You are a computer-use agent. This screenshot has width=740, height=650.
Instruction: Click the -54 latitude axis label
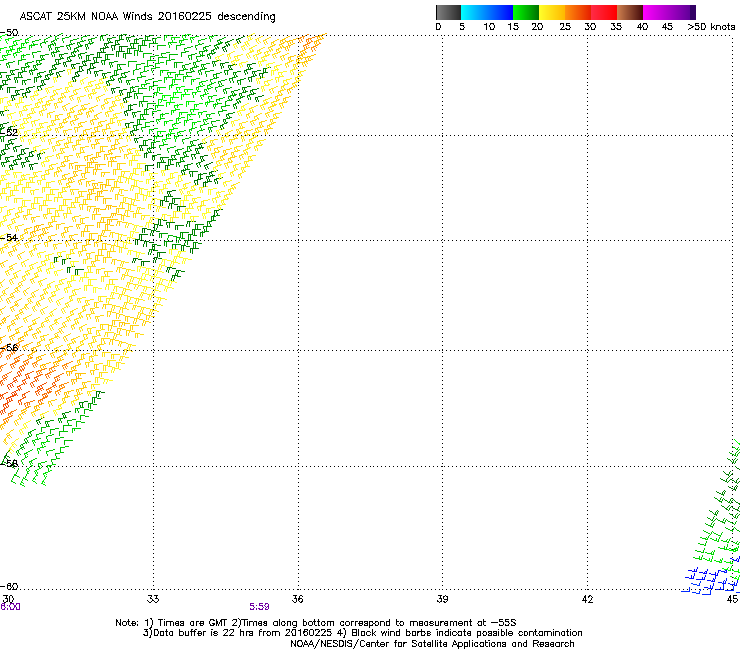(10, 237)
